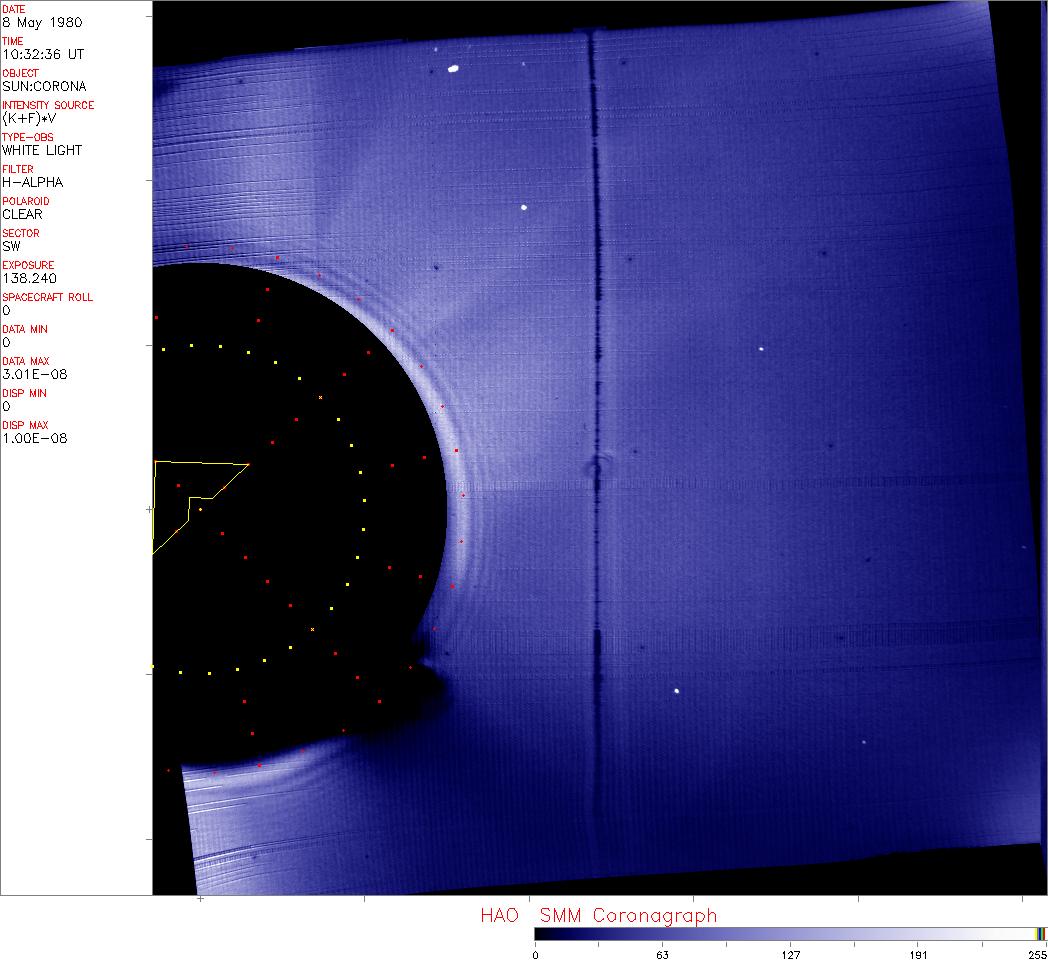Click the circular ring artifact on the dark vertical stripe
Viewport: 1048px width, 960px height.
pyautogui.click(x=598, y=468)
